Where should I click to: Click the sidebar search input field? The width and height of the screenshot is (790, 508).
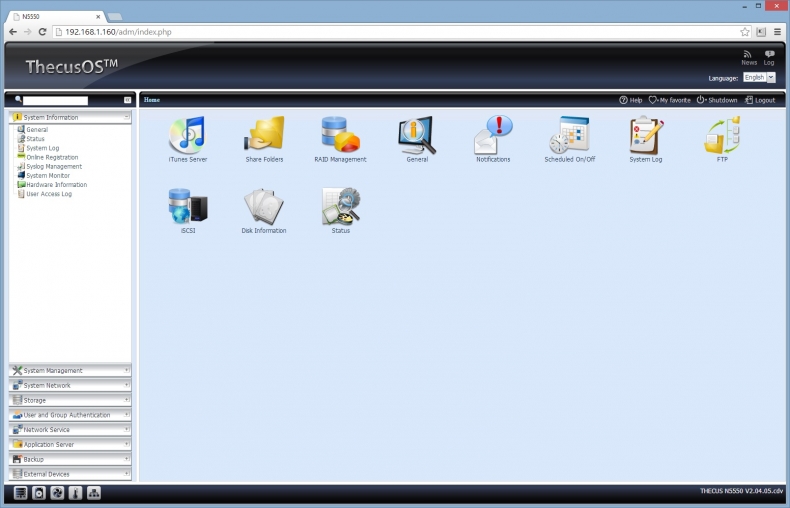[x=55, y=100]
